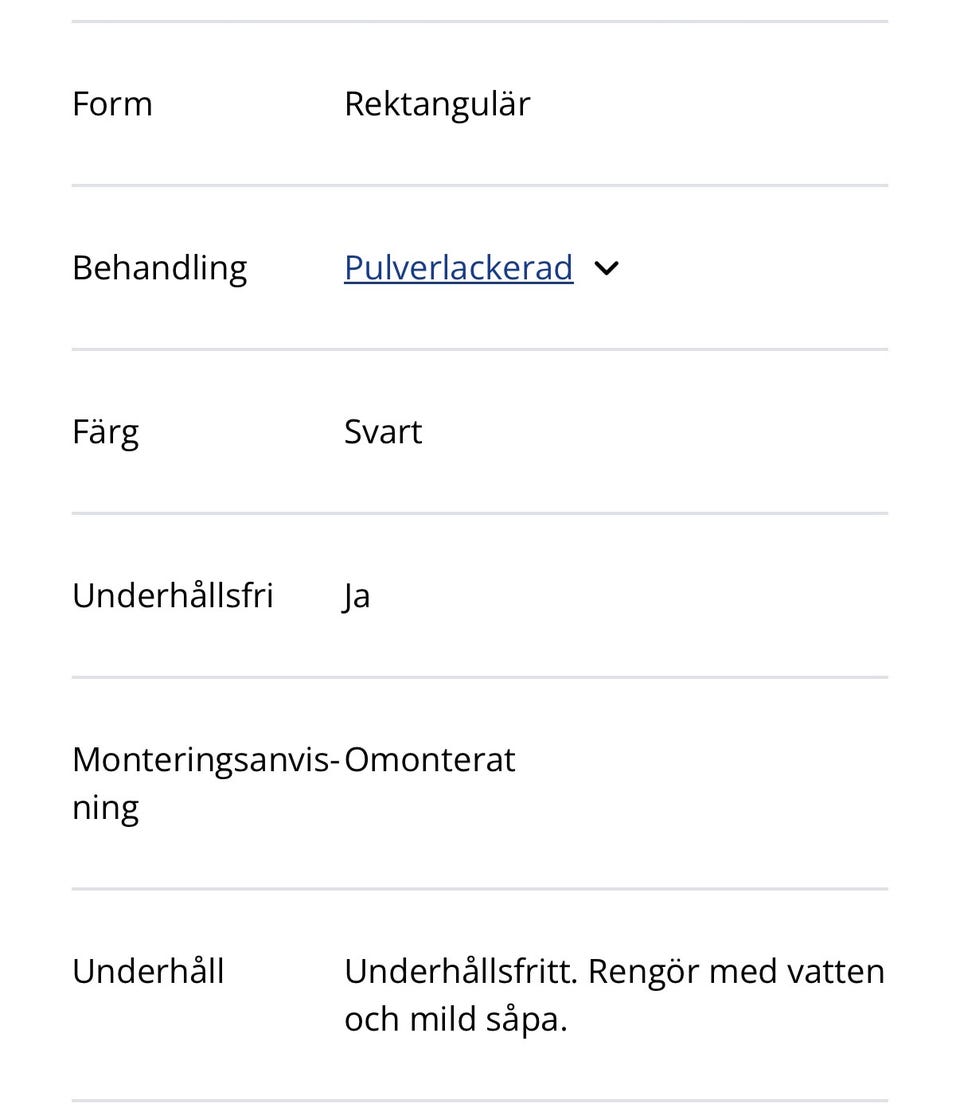Click the wrapped "ning" label continuation
Screen dimensions: 960x1119
pyautogui.click(x=105, y=807)
